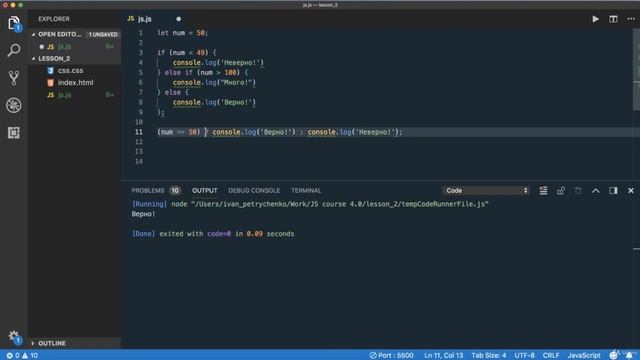Open the Search view in activity bar
Image resolution: width=640 pixels, height=360 pixels.
click(13, 50)
